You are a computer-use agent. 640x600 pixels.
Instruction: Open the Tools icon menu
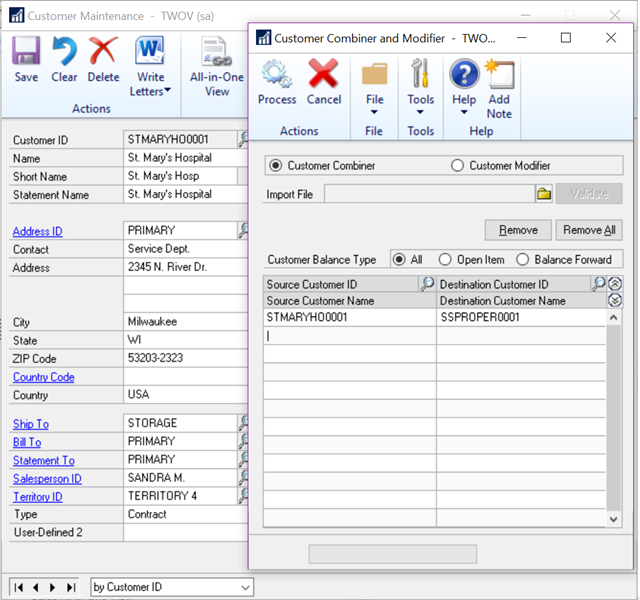point(420,74)
